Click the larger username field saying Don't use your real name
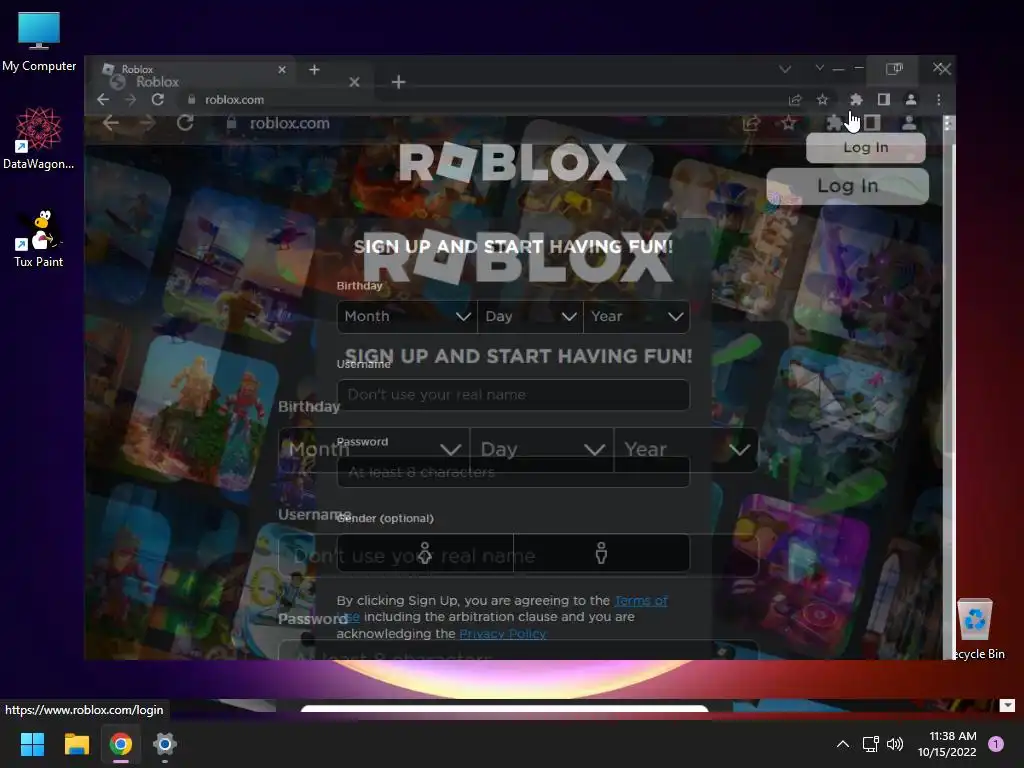Image resolution: width=1024 pixels, height=768 pixels. (x=519, y=556)
